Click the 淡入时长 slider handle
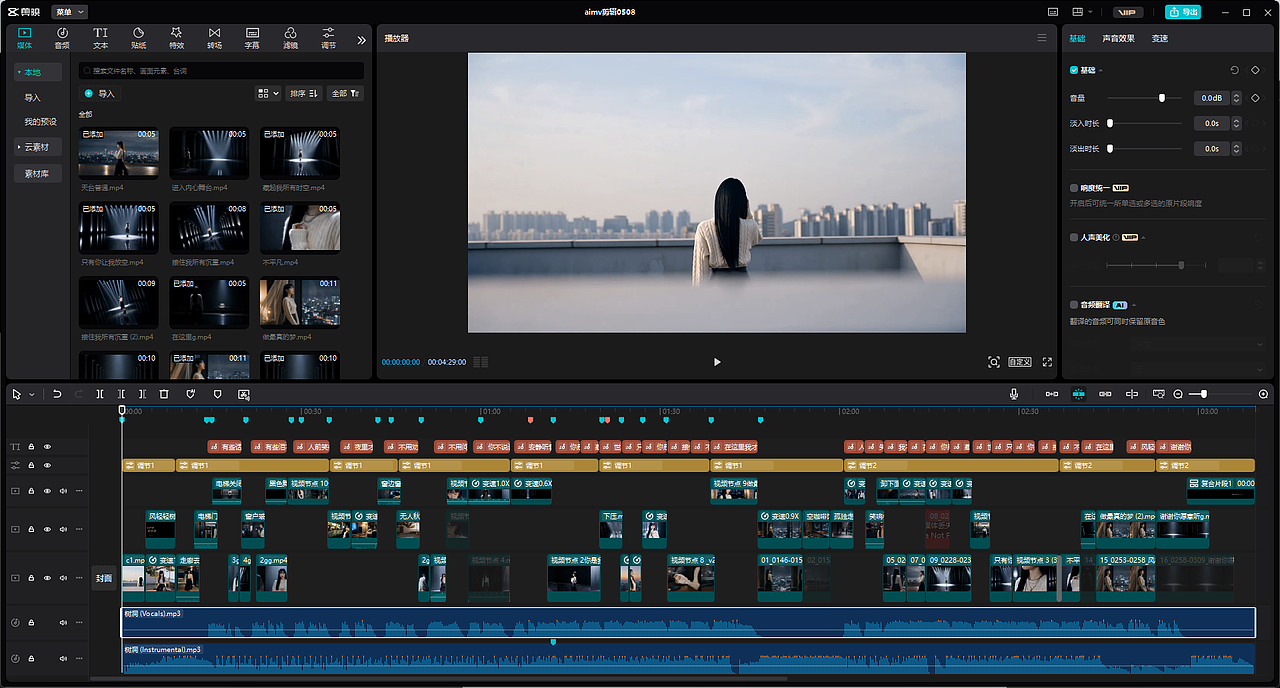This screenshot has height=688, width=1280. (1110, 123)
